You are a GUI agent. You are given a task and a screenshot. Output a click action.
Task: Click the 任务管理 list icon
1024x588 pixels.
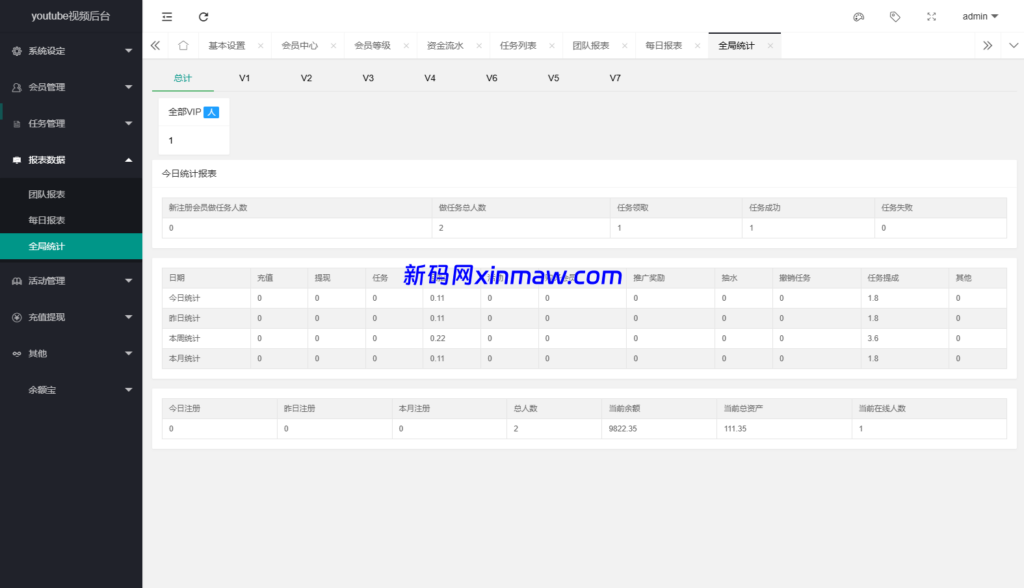point(17,123)
